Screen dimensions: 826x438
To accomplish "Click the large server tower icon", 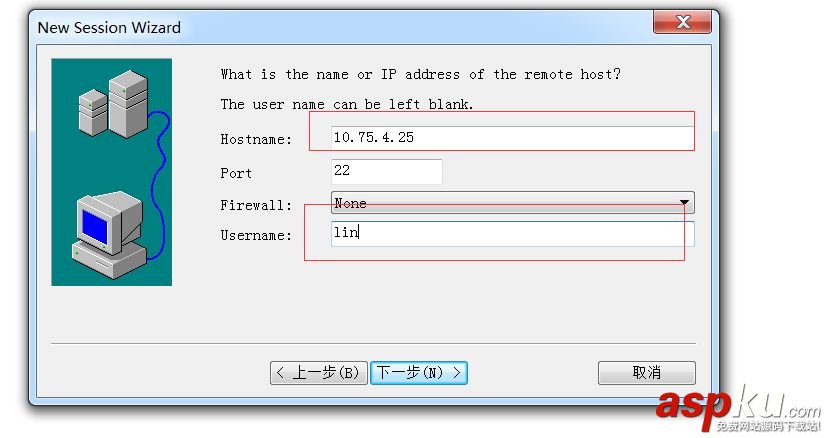I will pos(128,102).
